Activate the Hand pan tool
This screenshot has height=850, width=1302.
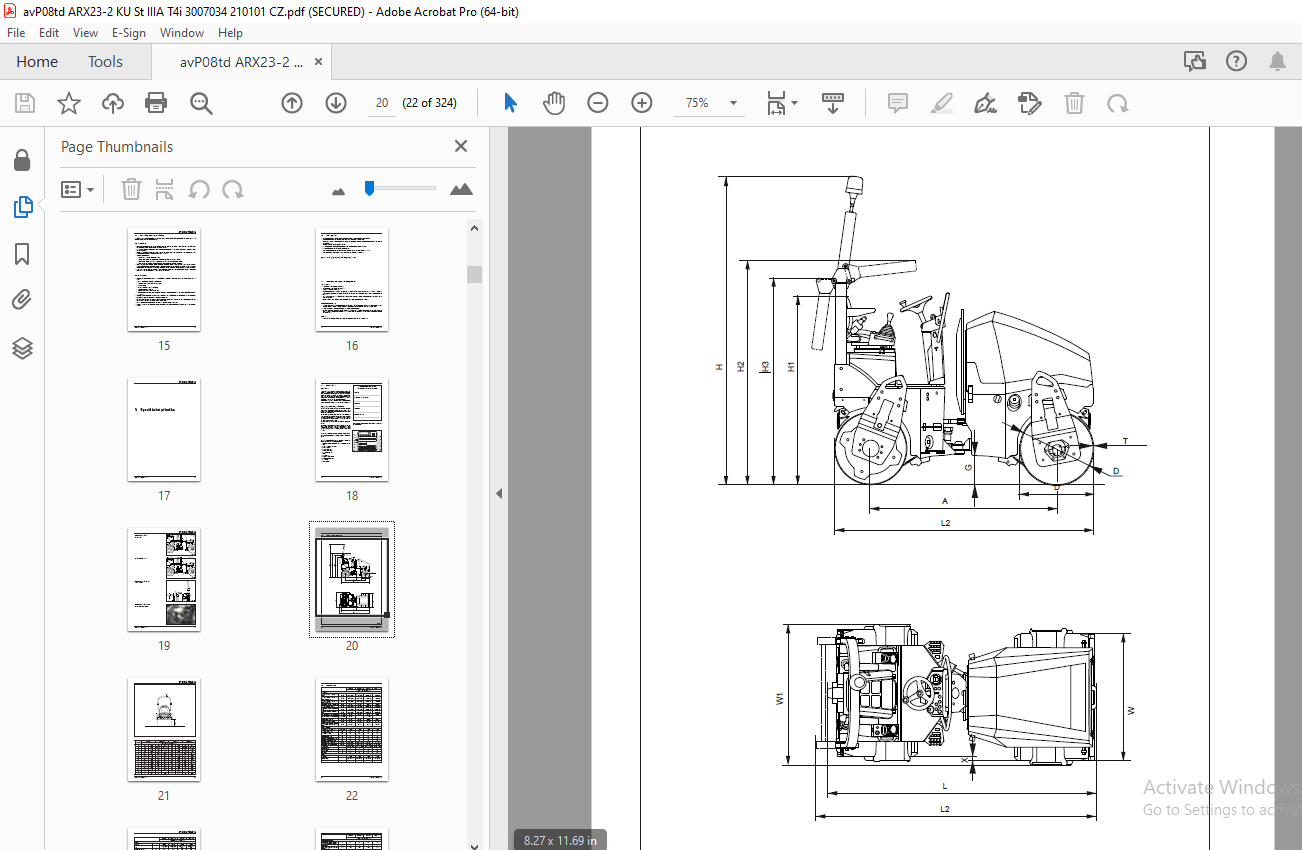554,103
